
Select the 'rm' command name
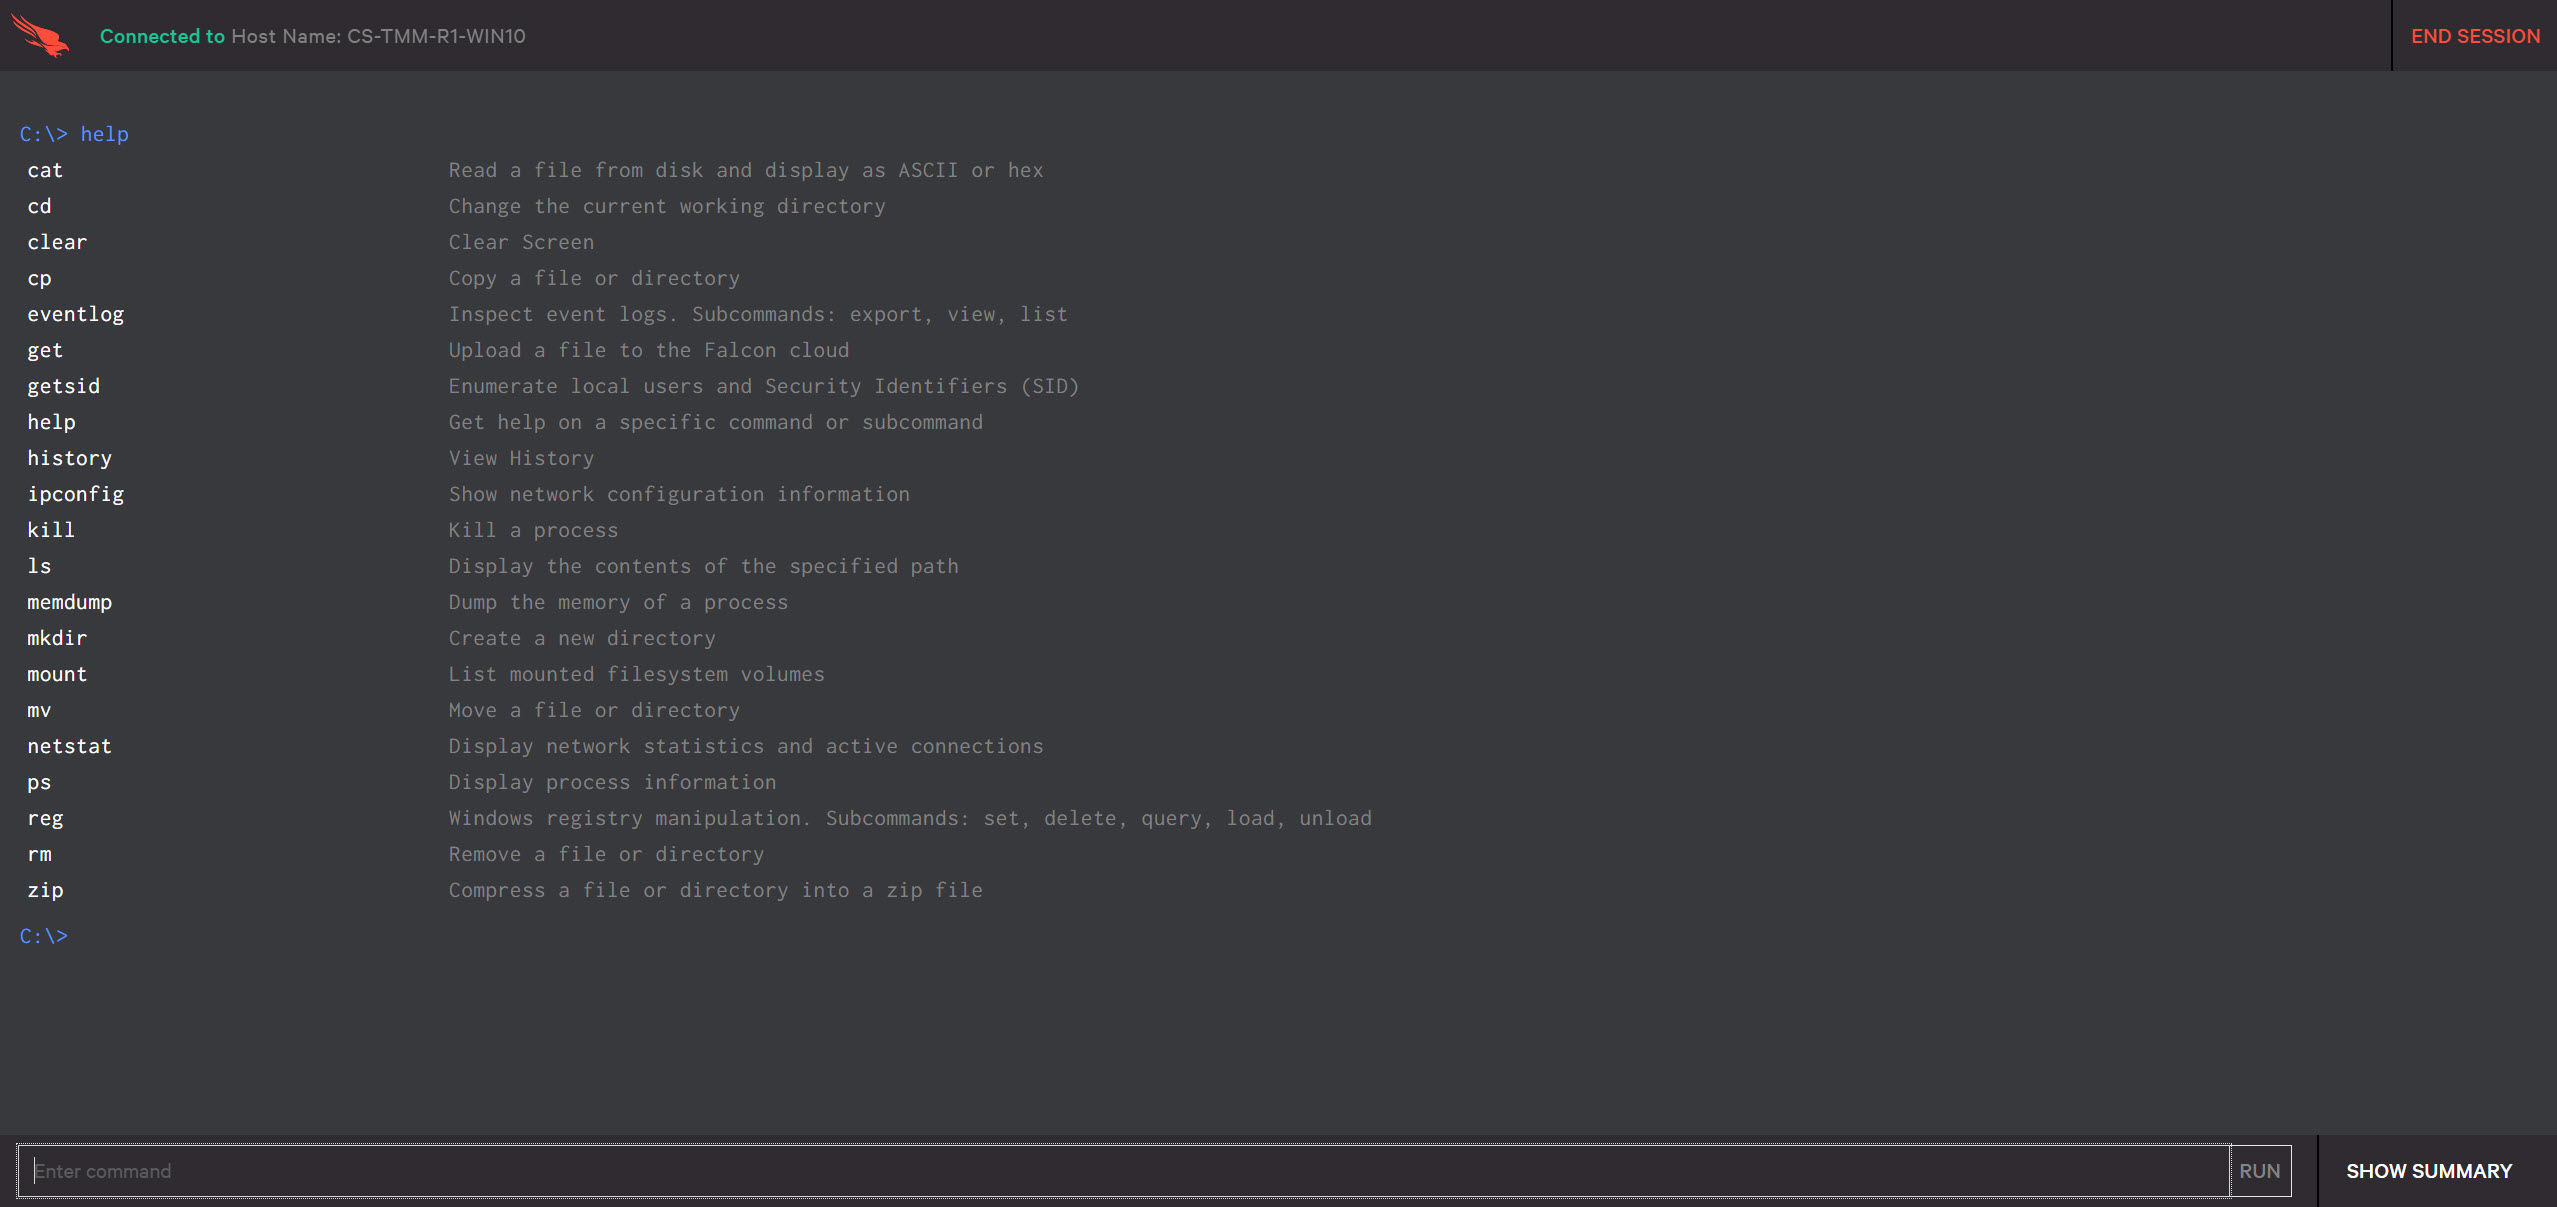pyautogui.click(x=39, y=854)
